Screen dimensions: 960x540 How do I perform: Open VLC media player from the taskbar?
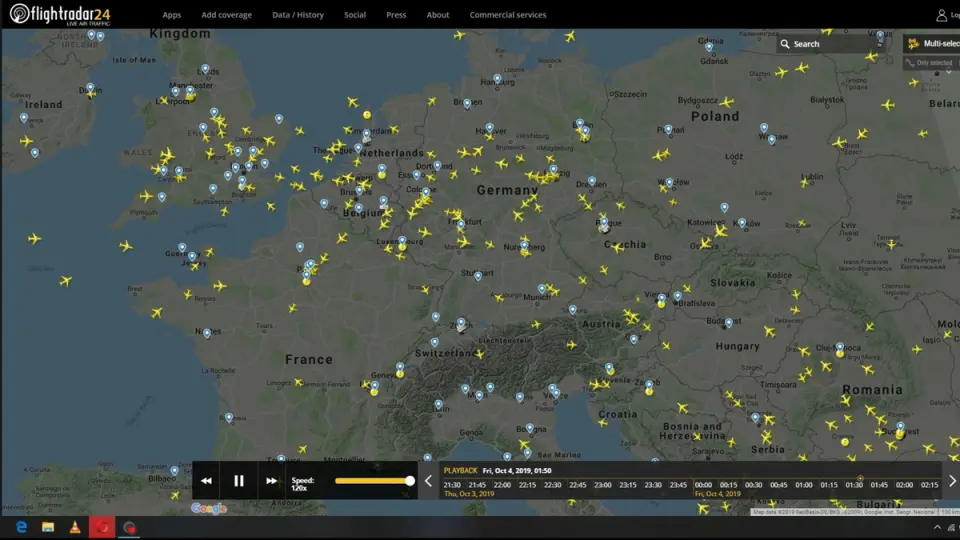tap(74, 527)
